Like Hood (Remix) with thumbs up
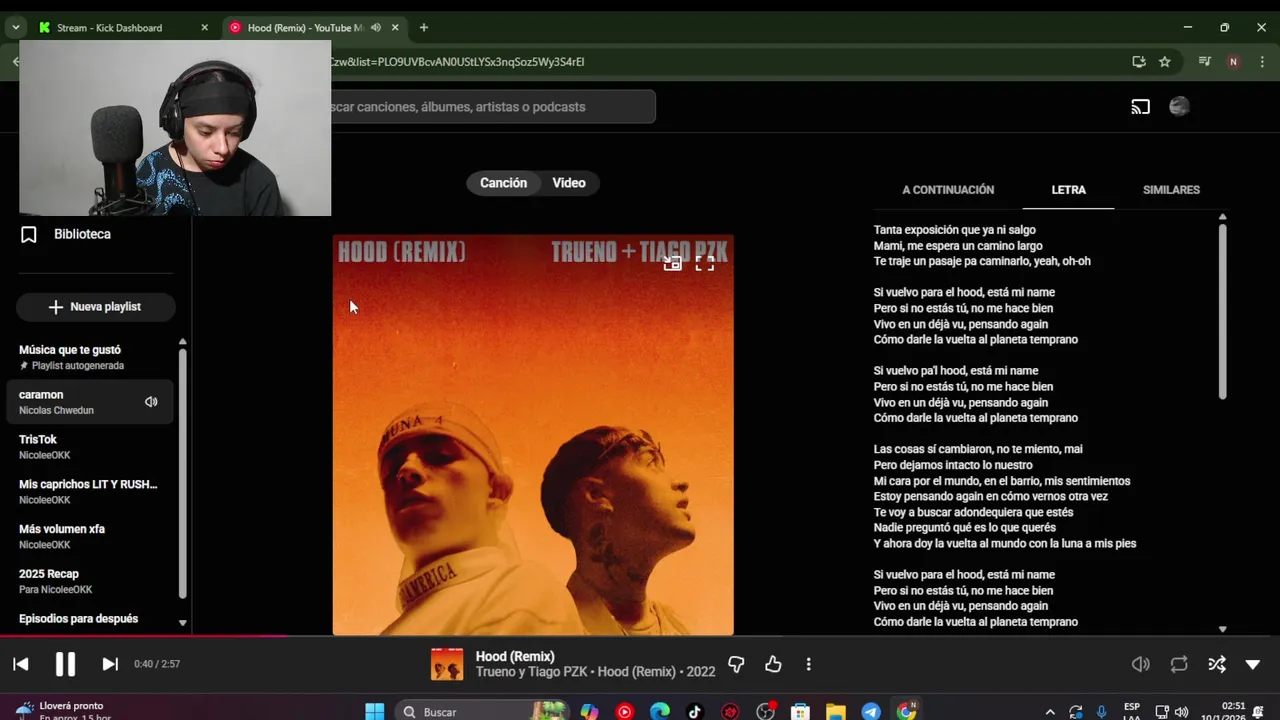 point(773,664)
